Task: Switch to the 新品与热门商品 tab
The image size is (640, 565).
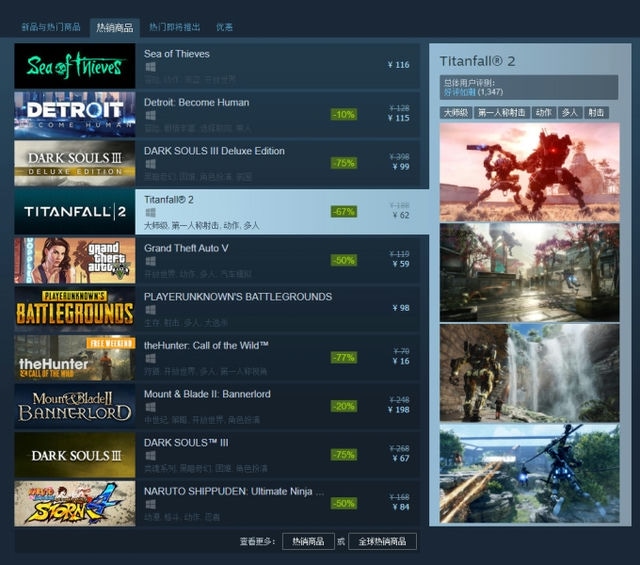Action: click(x=51, y=27)
